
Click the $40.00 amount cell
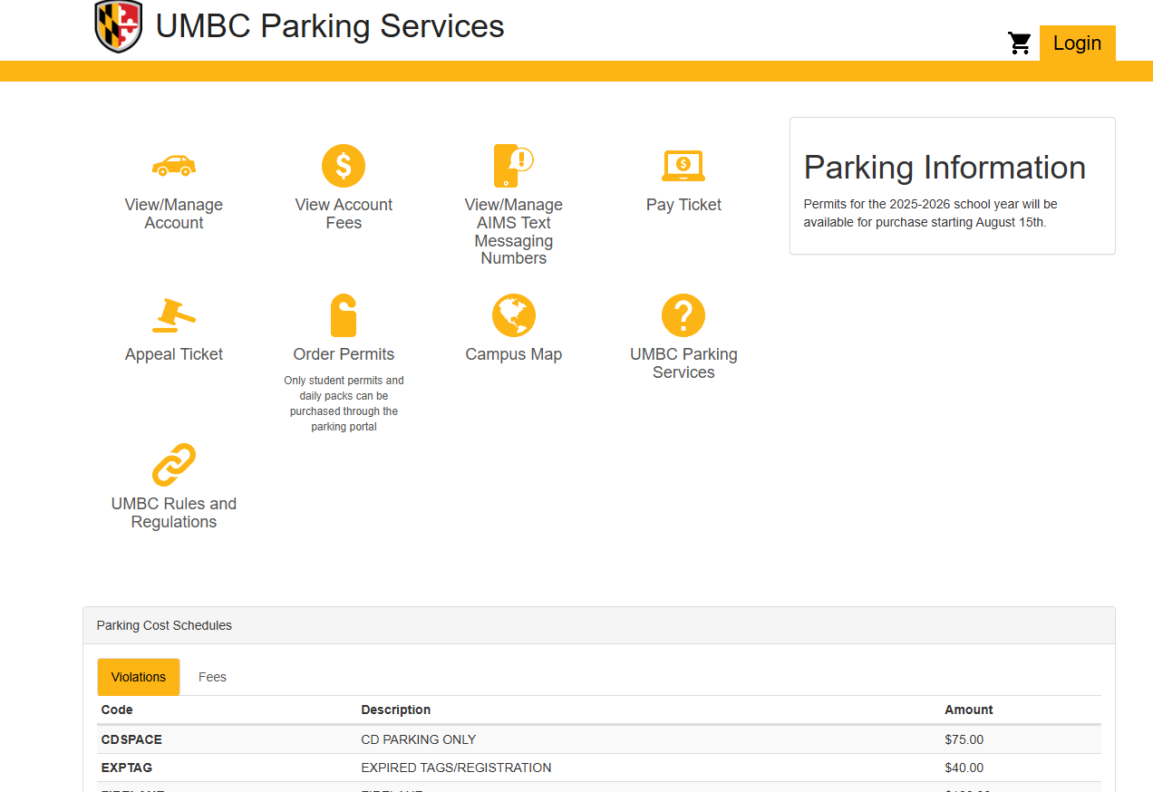[964, 768]
